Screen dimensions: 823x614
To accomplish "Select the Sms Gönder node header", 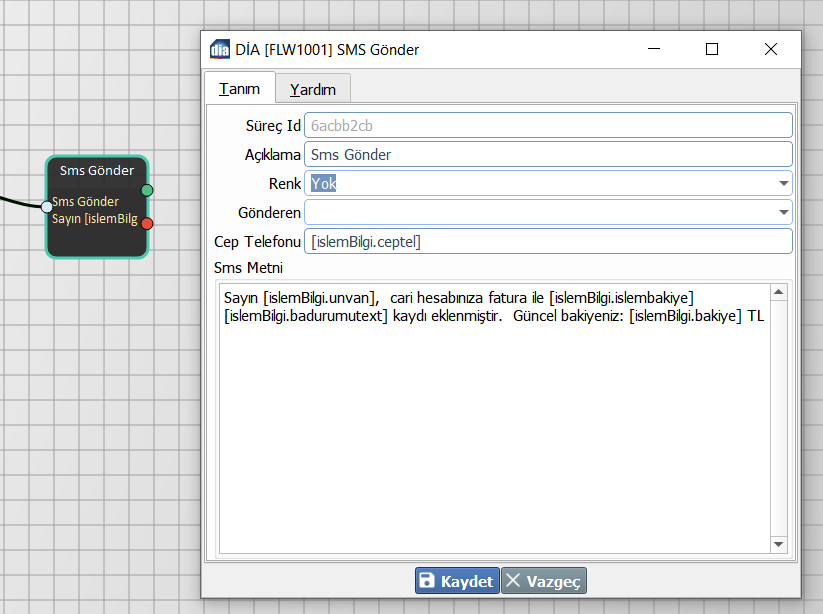I will (97, 170).
